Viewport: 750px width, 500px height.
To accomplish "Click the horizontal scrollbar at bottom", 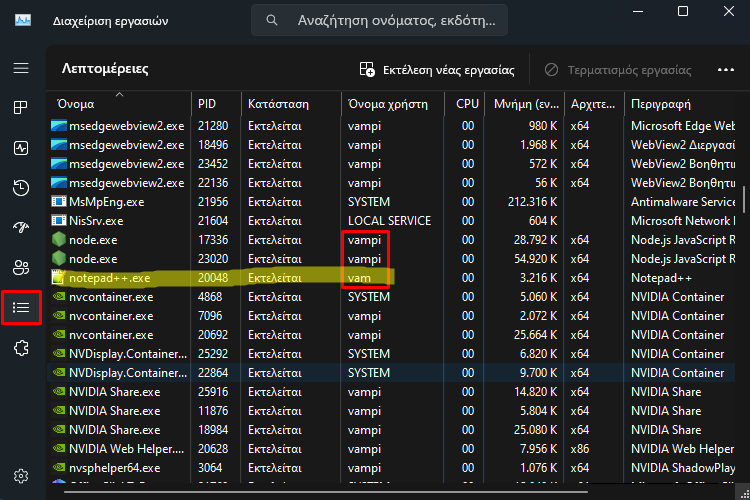I will [x=326, y=491].
